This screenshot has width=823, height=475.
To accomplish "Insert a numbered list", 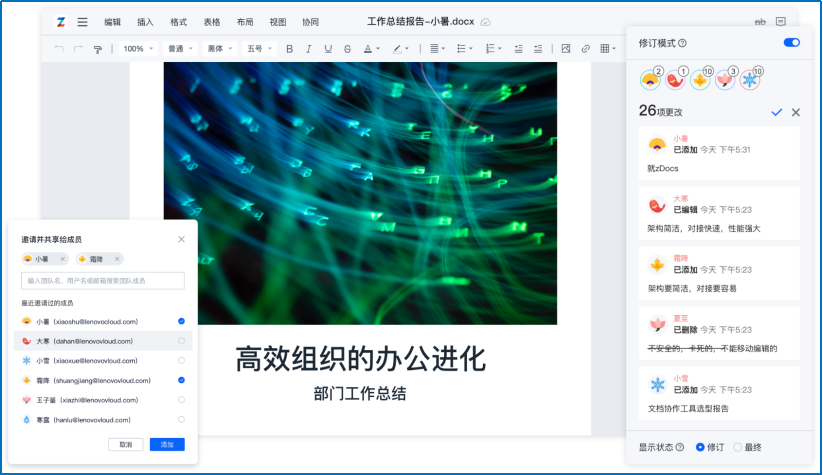I will [x=490, y=49].
